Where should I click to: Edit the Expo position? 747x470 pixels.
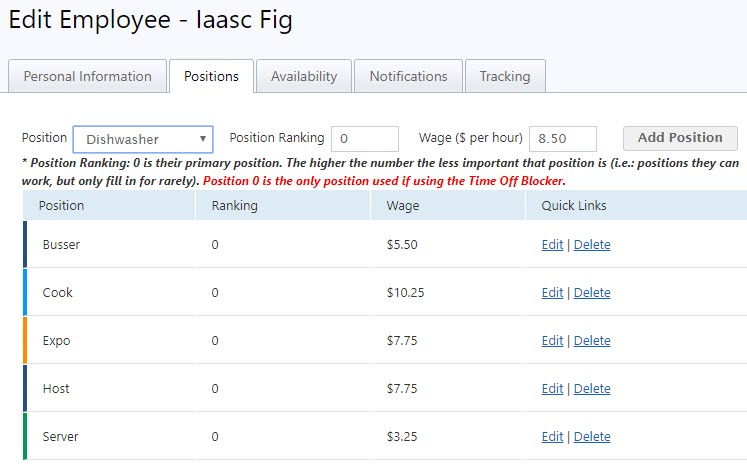point(552,341)
